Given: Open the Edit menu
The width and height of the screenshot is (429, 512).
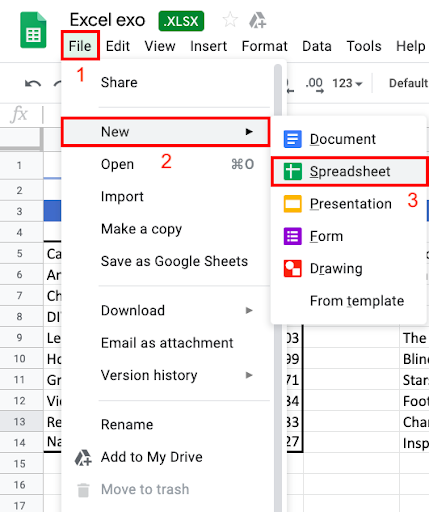Looking at the screenshot, I should click(118, 46).
